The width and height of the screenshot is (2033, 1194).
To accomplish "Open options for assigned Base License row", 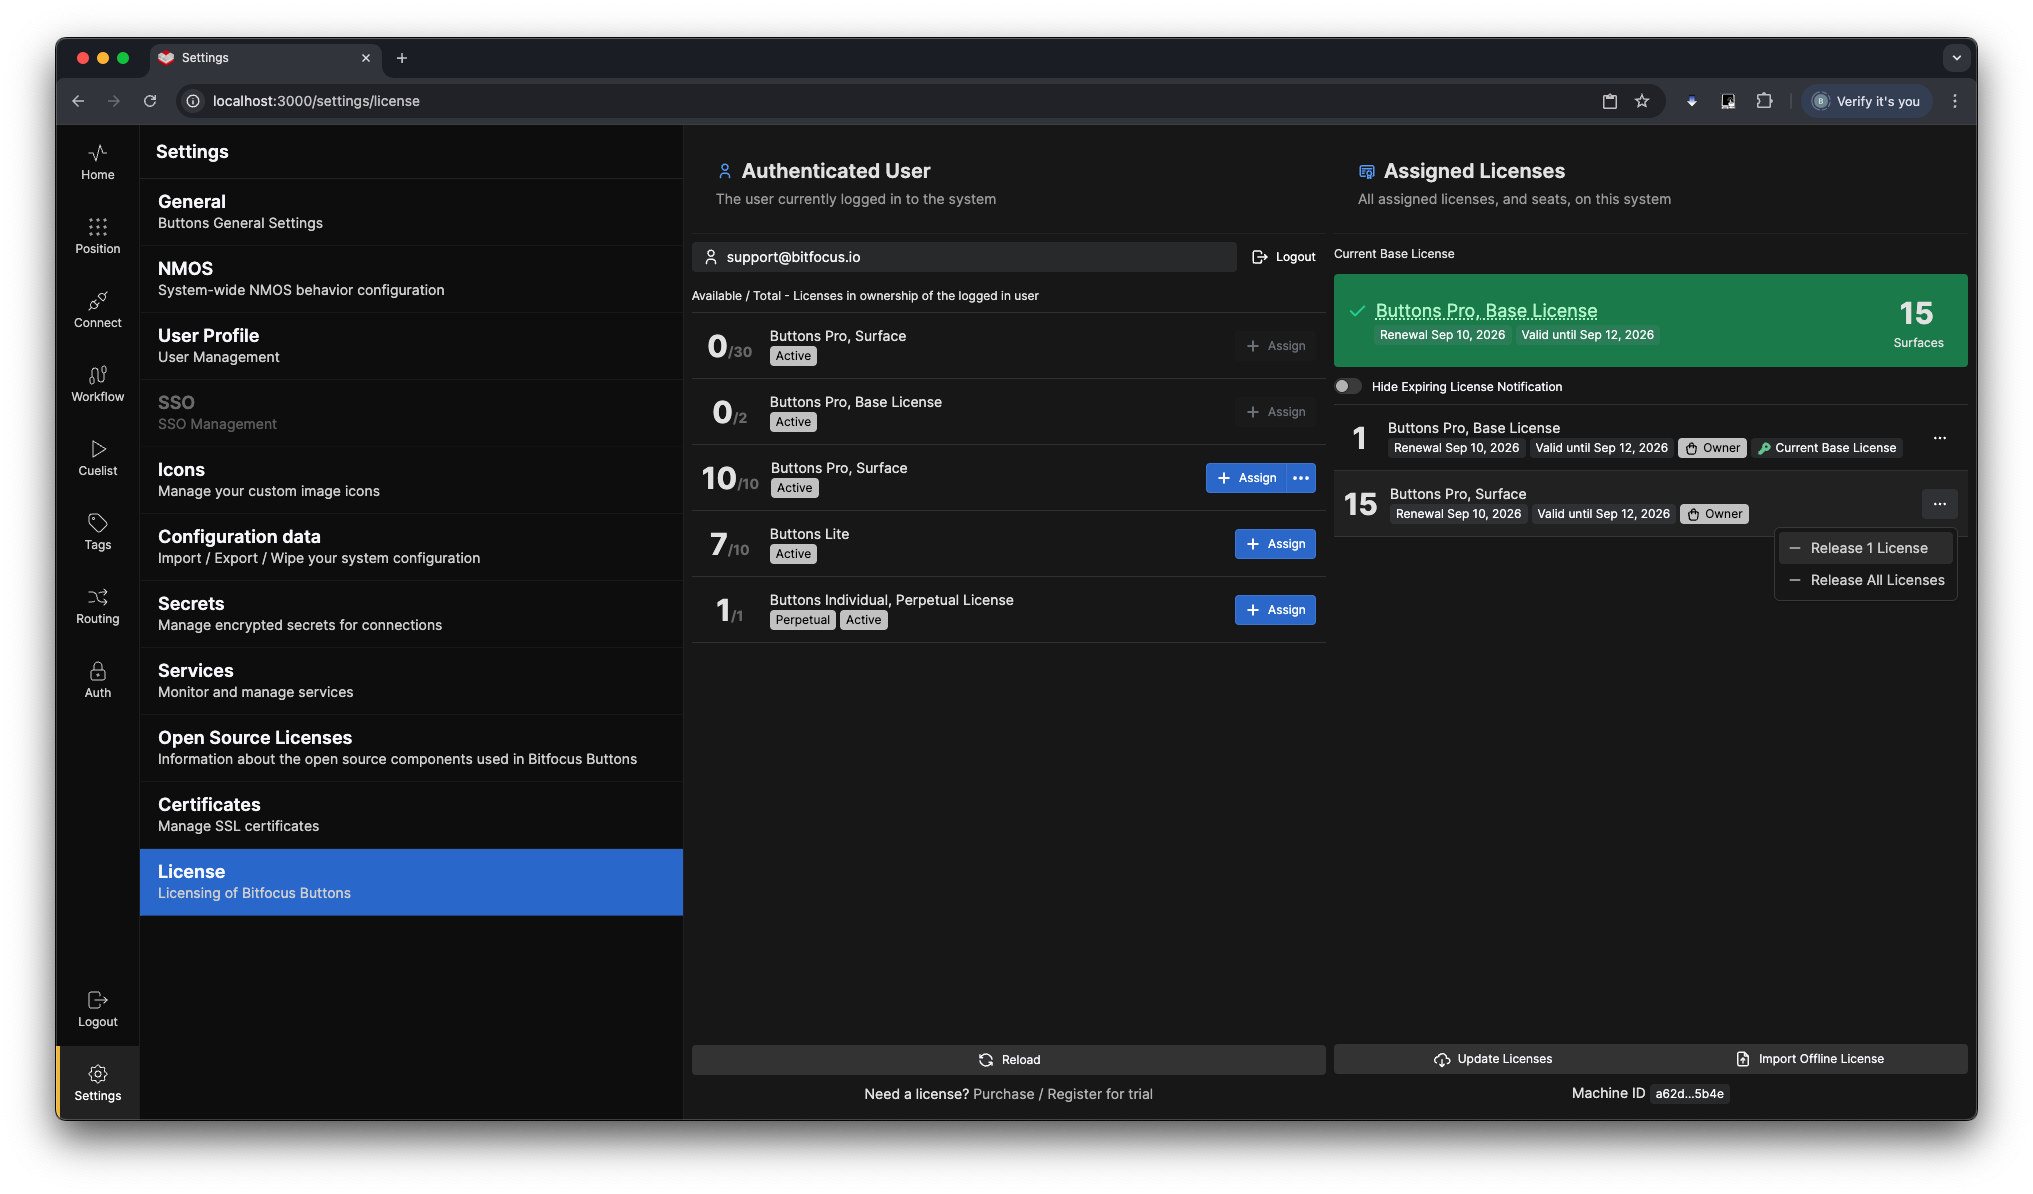I will coord(1940,438).
